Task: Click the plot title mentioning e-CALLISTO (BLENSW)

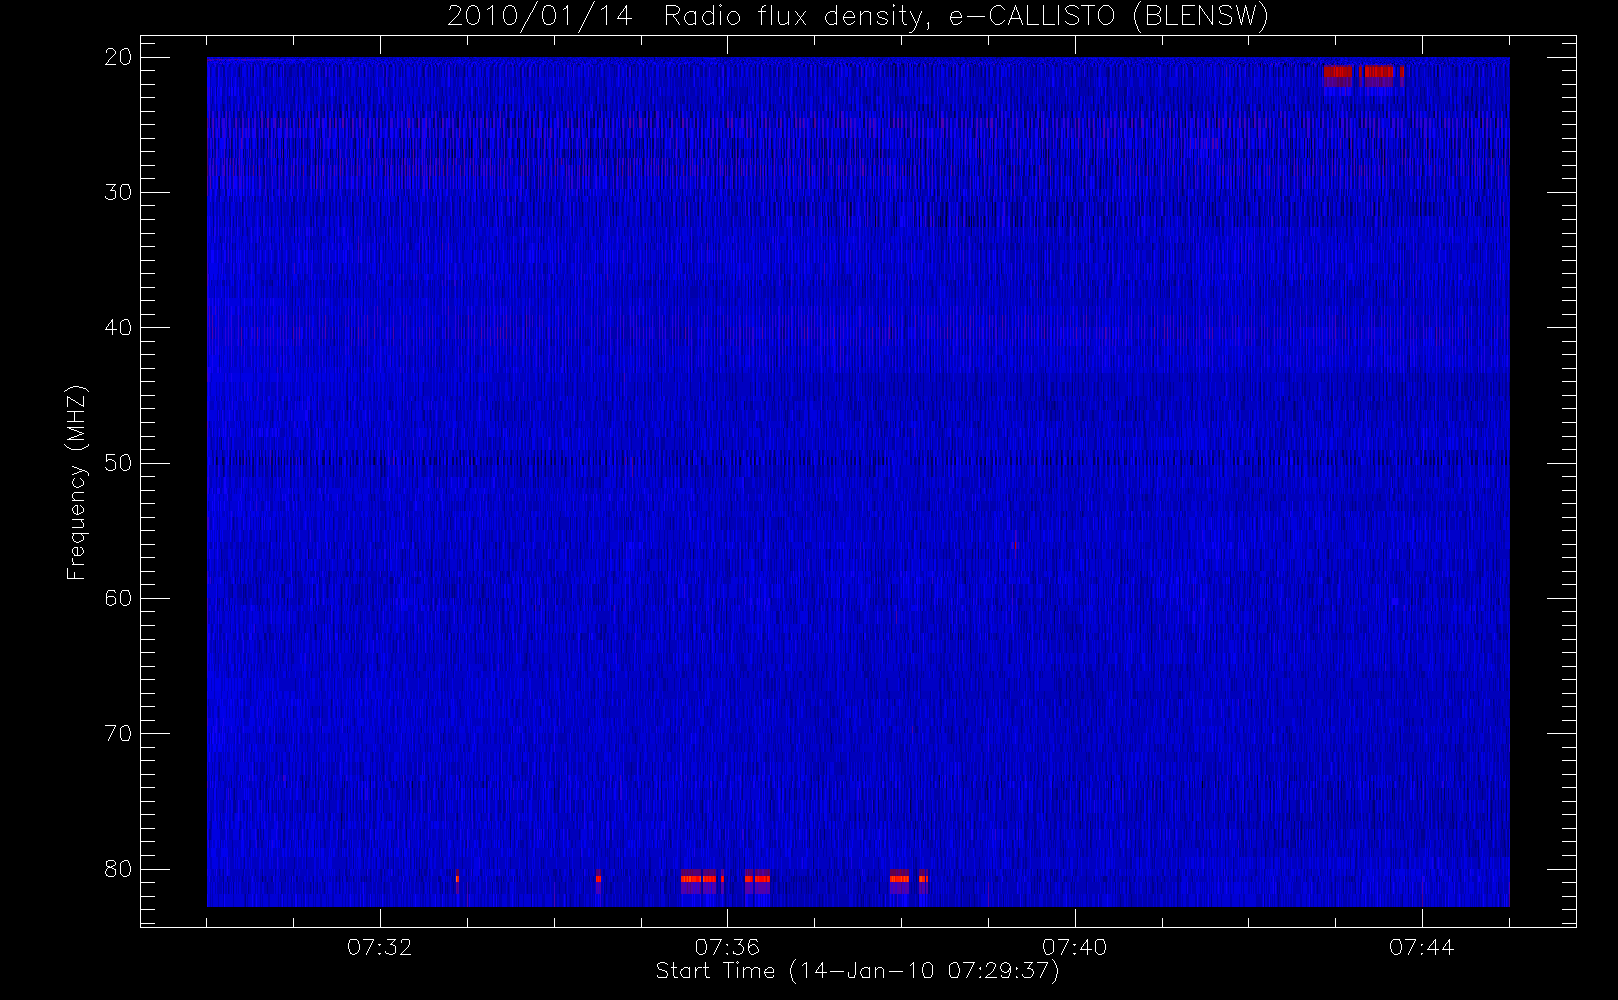Action: pos(858,17)
